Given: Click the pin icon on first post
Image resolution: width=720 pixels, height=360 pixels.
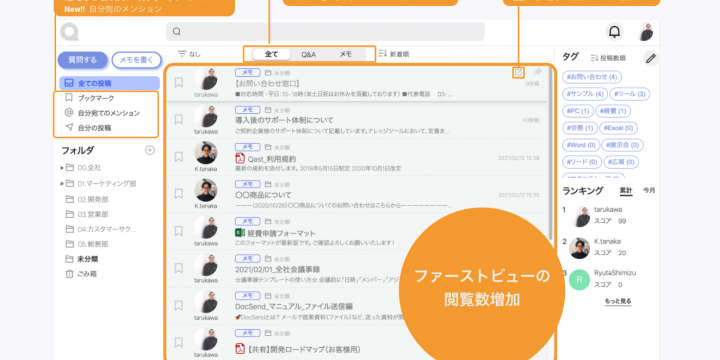Looking at the screenshot, I should pyautogui.click(x=538, y=72).
